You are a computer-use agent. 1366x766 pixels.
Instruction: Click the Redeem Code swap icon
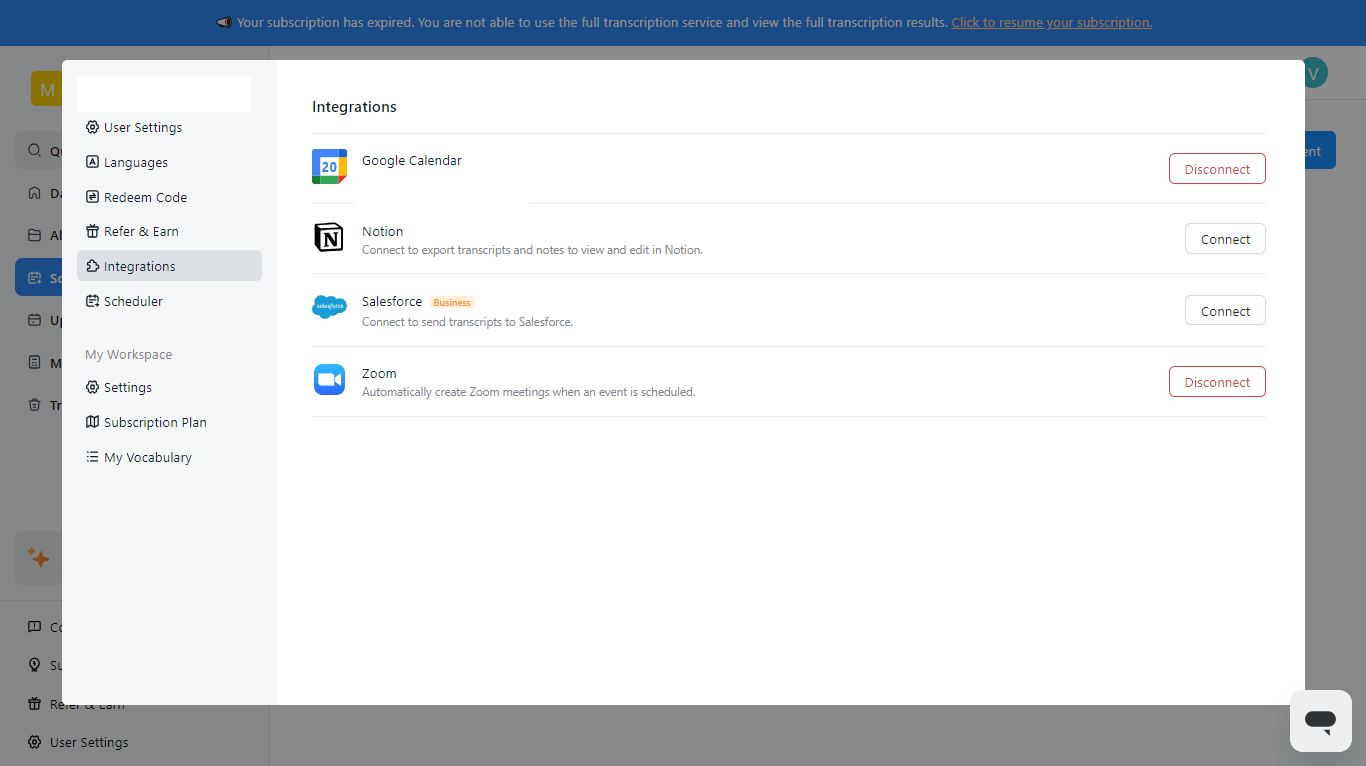click(92, 197)
